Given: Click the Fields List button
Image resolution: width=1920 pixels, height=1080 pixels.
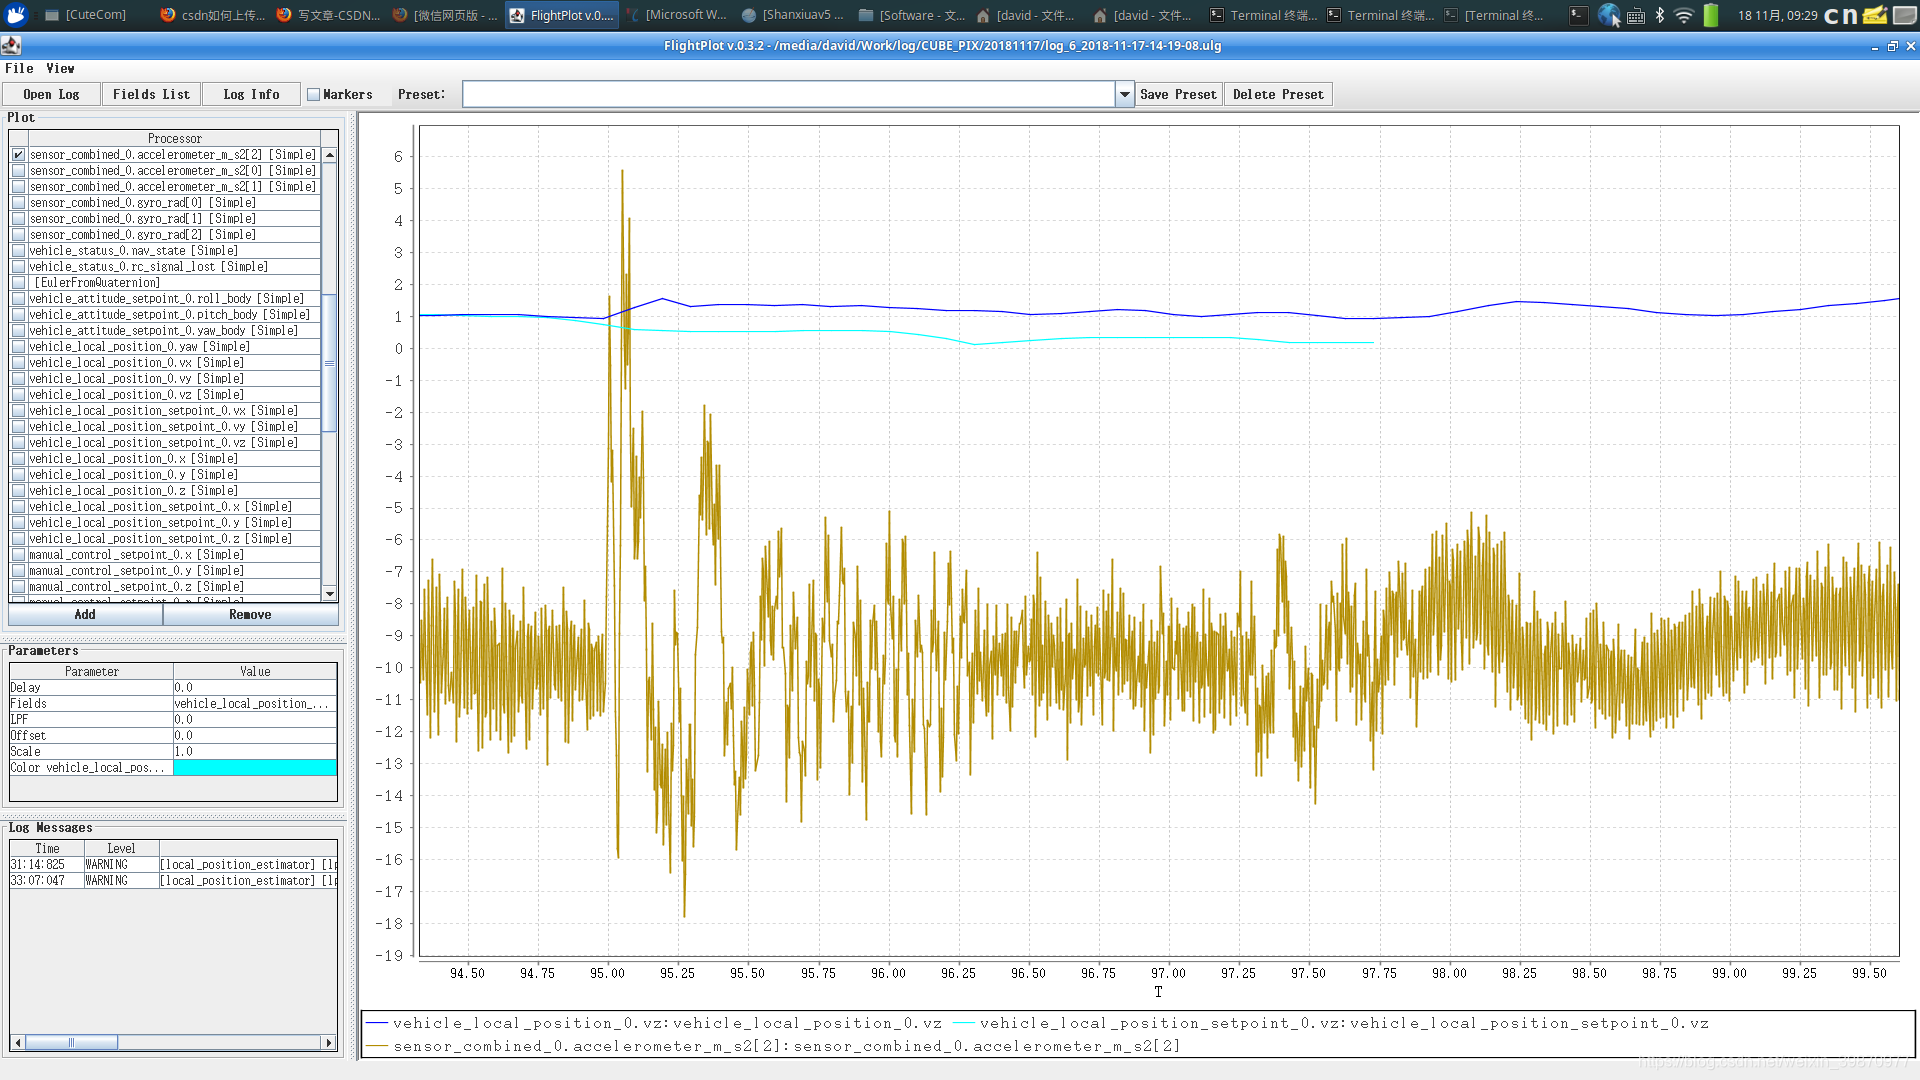Looking at the screenshot, I should (151, 95).
